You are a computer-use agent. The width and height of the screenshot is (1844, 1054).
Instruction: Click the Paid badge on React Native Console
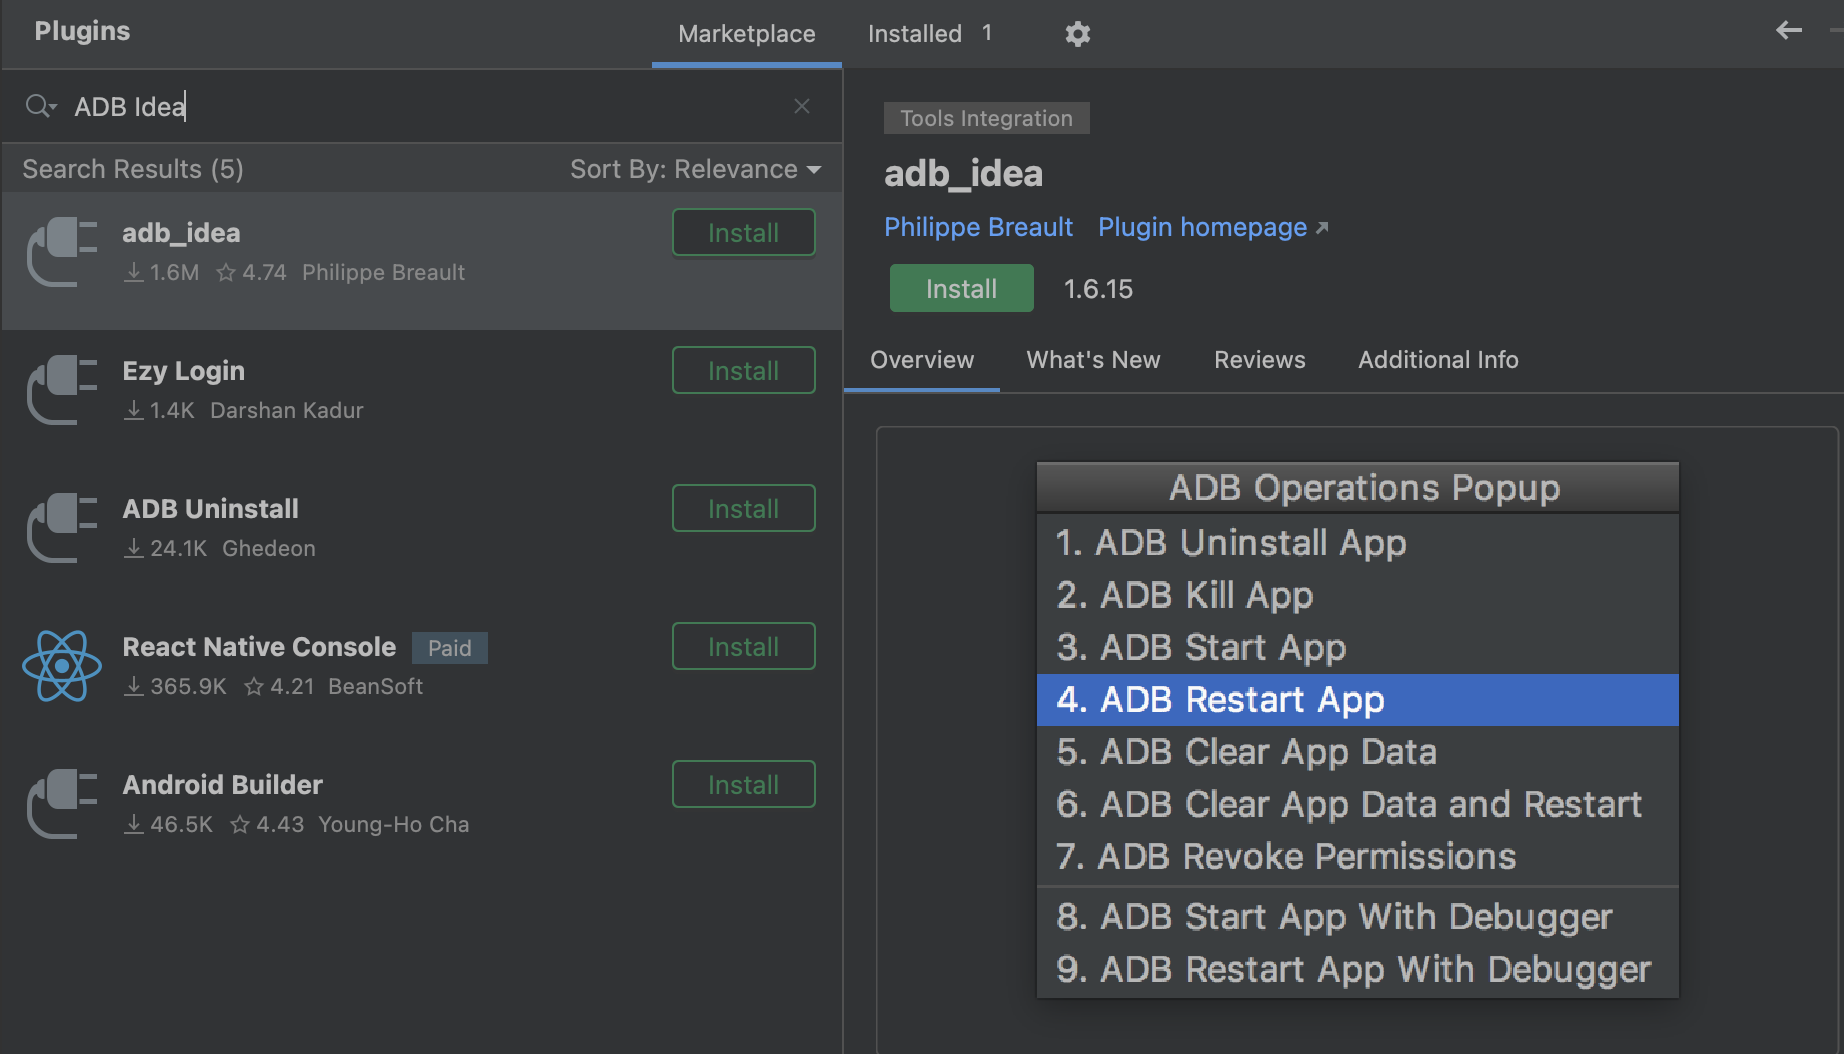coord(449,648)
